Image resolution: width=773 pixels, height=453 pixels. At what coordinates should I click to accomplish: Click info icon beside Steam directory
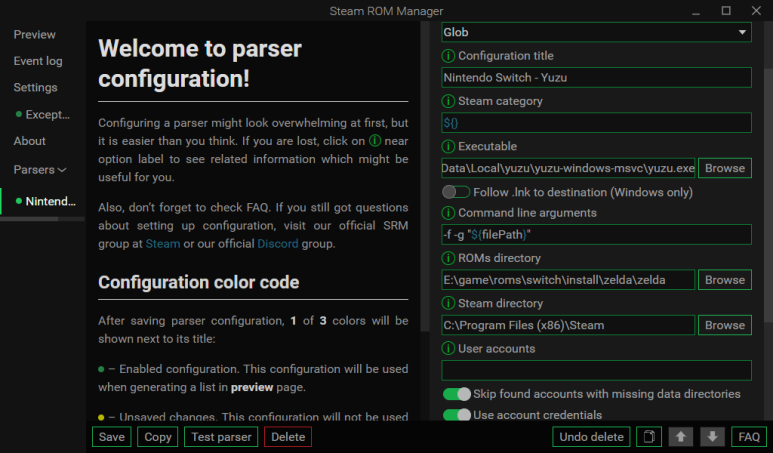[448, 303]
